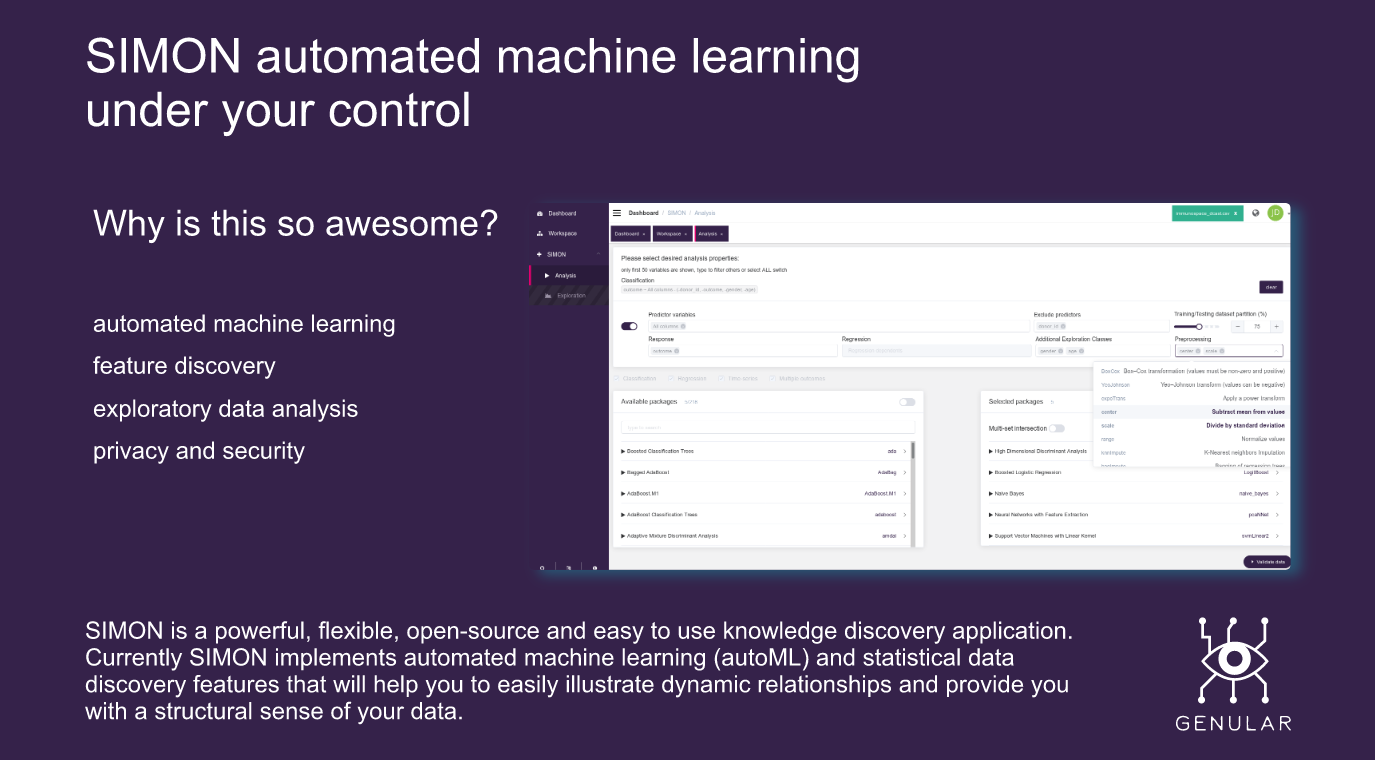This screenshot has height=760, width=1375.
Task: Deselect the green dataset file chip
Action: point(1236,213)
